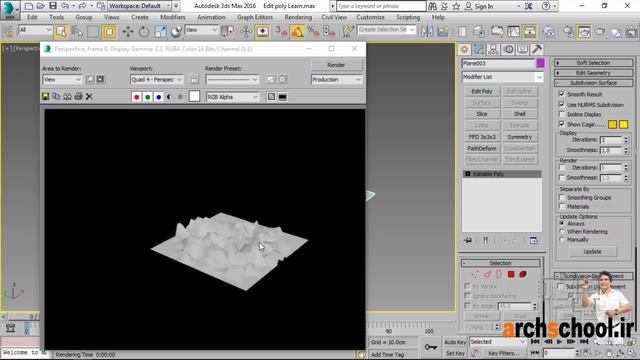Open Area to Render dropdown

click(62, 80)
